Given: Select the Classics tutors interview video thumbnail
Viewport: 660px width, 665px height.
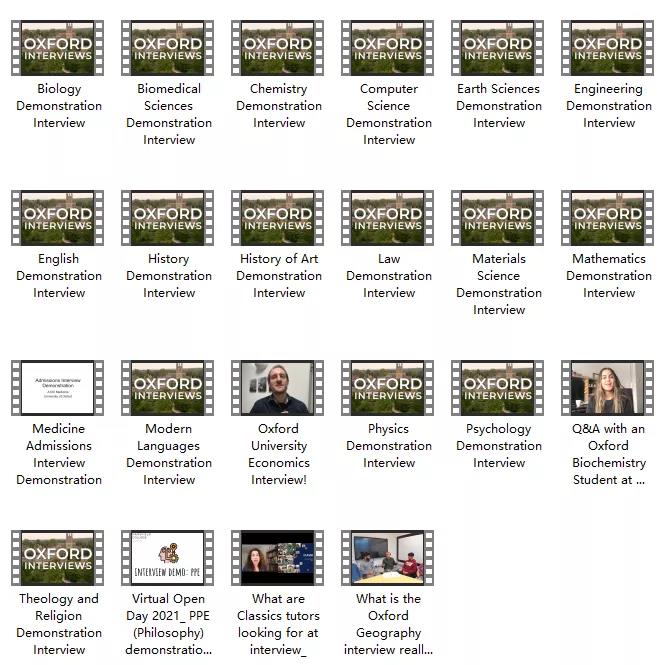Looking at the screenshot, I should coord(277,558).
